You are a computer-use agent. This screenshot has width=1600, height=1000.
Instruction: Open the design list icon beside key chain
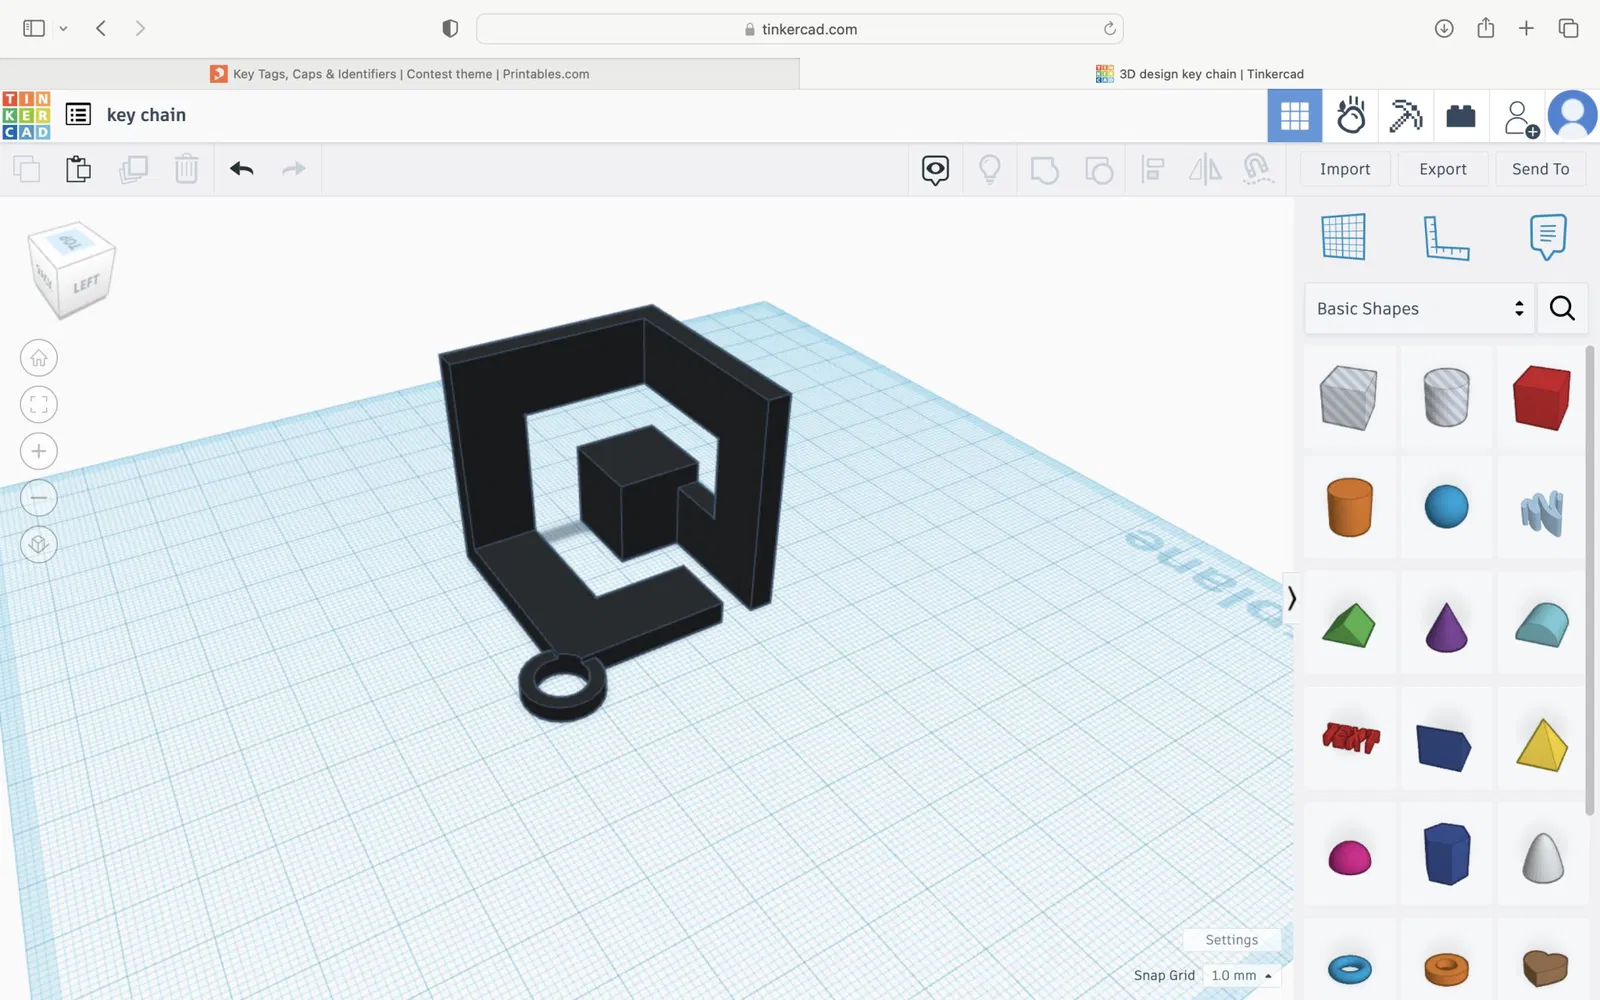(x=78, y=115)
